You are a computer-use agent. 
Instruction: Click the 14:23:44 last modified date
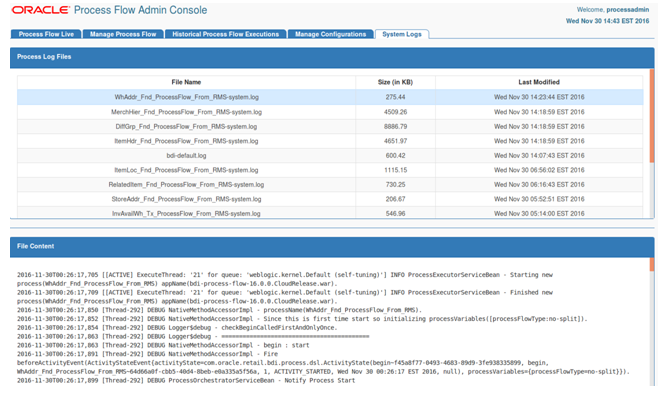click(539, 97)
